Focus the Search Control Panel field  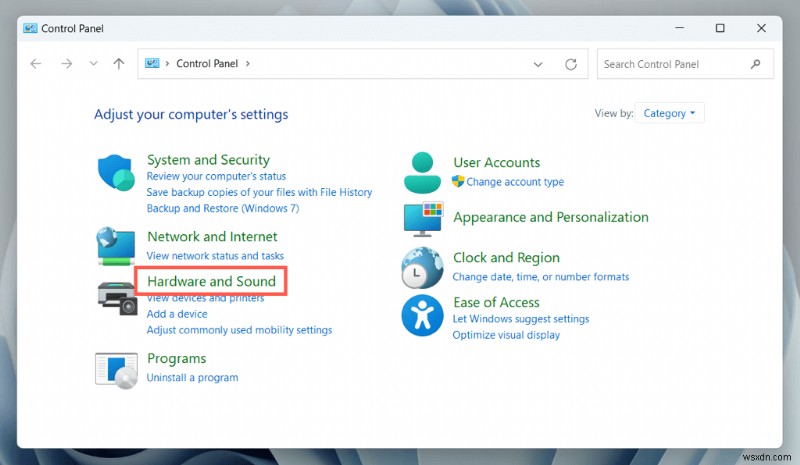685,64
